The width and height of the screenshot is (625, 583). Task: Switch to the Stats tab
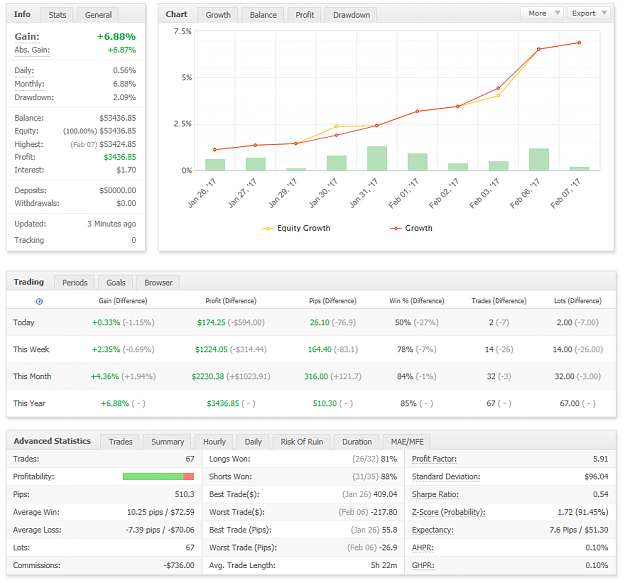(57, 15)
